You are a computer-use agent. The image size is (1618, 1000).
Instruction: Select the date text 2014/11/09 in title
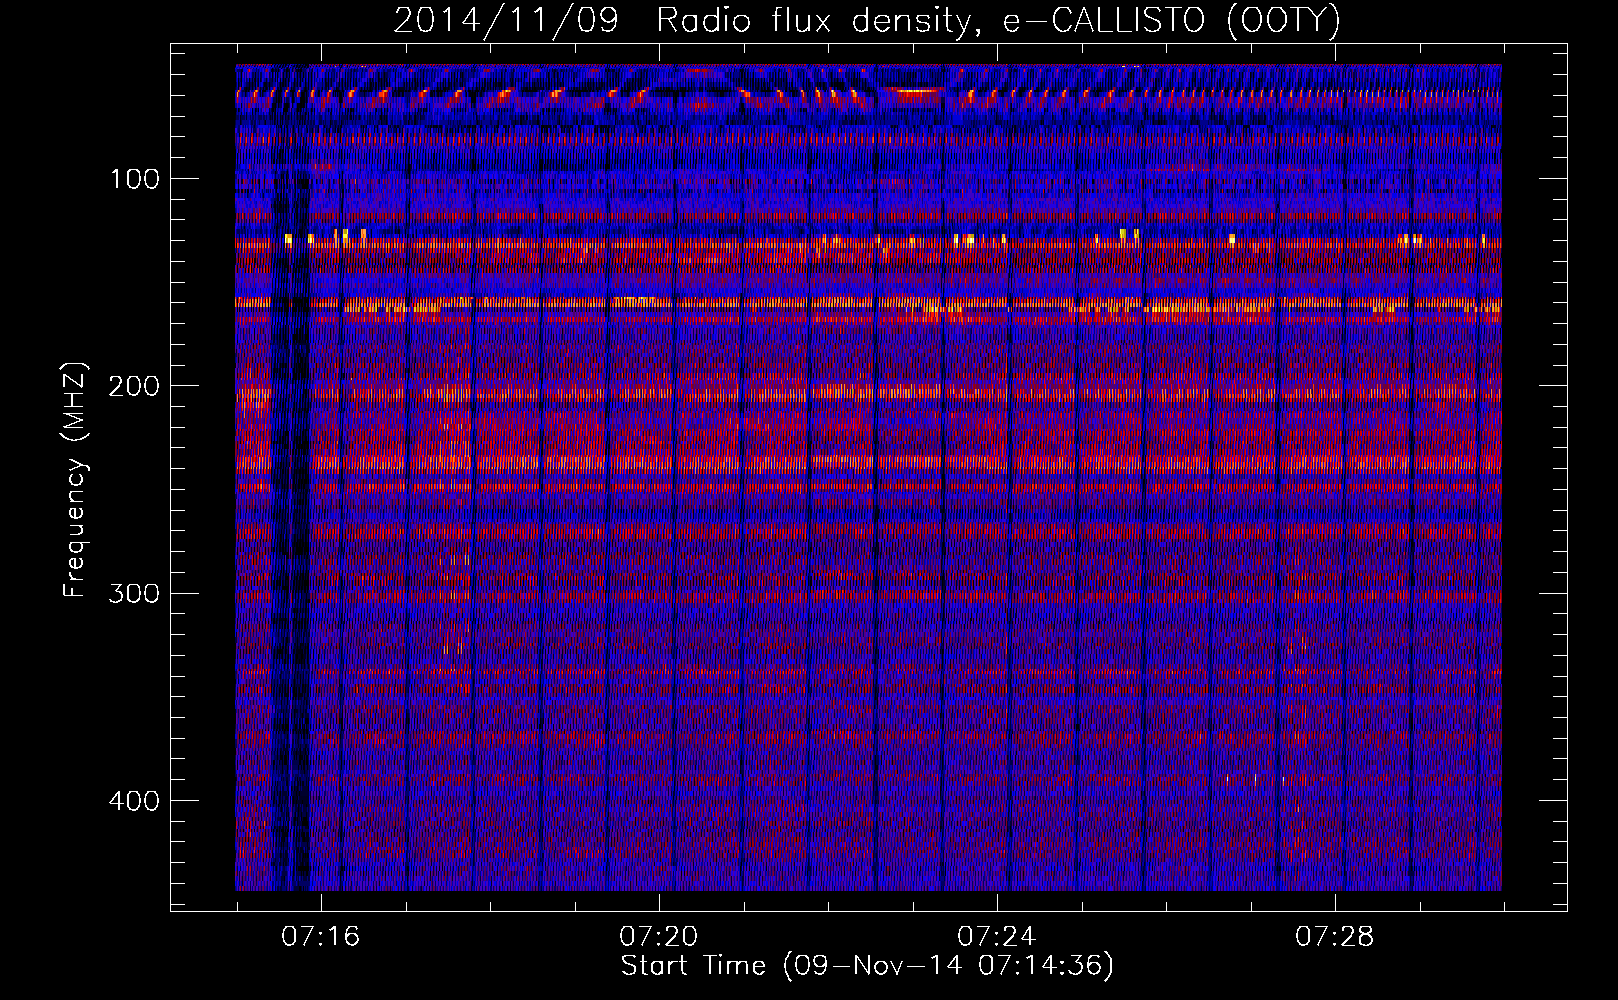(505, 21)
